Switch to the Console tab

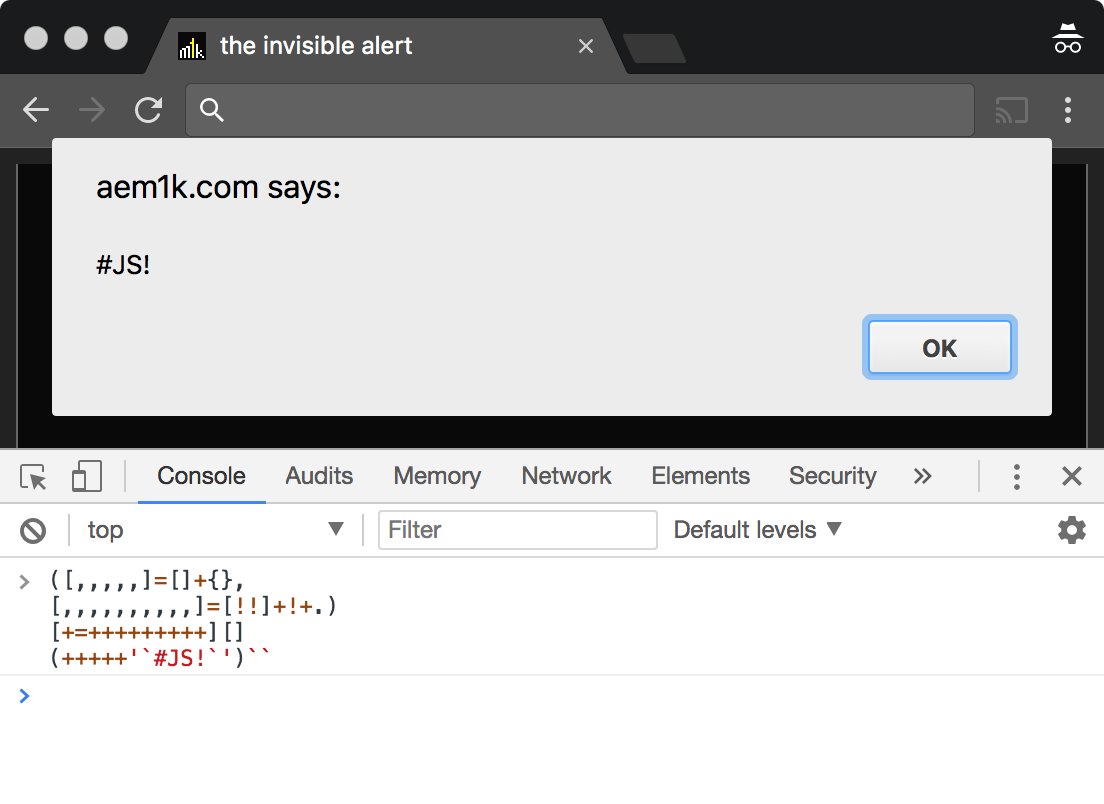(201, 476)
